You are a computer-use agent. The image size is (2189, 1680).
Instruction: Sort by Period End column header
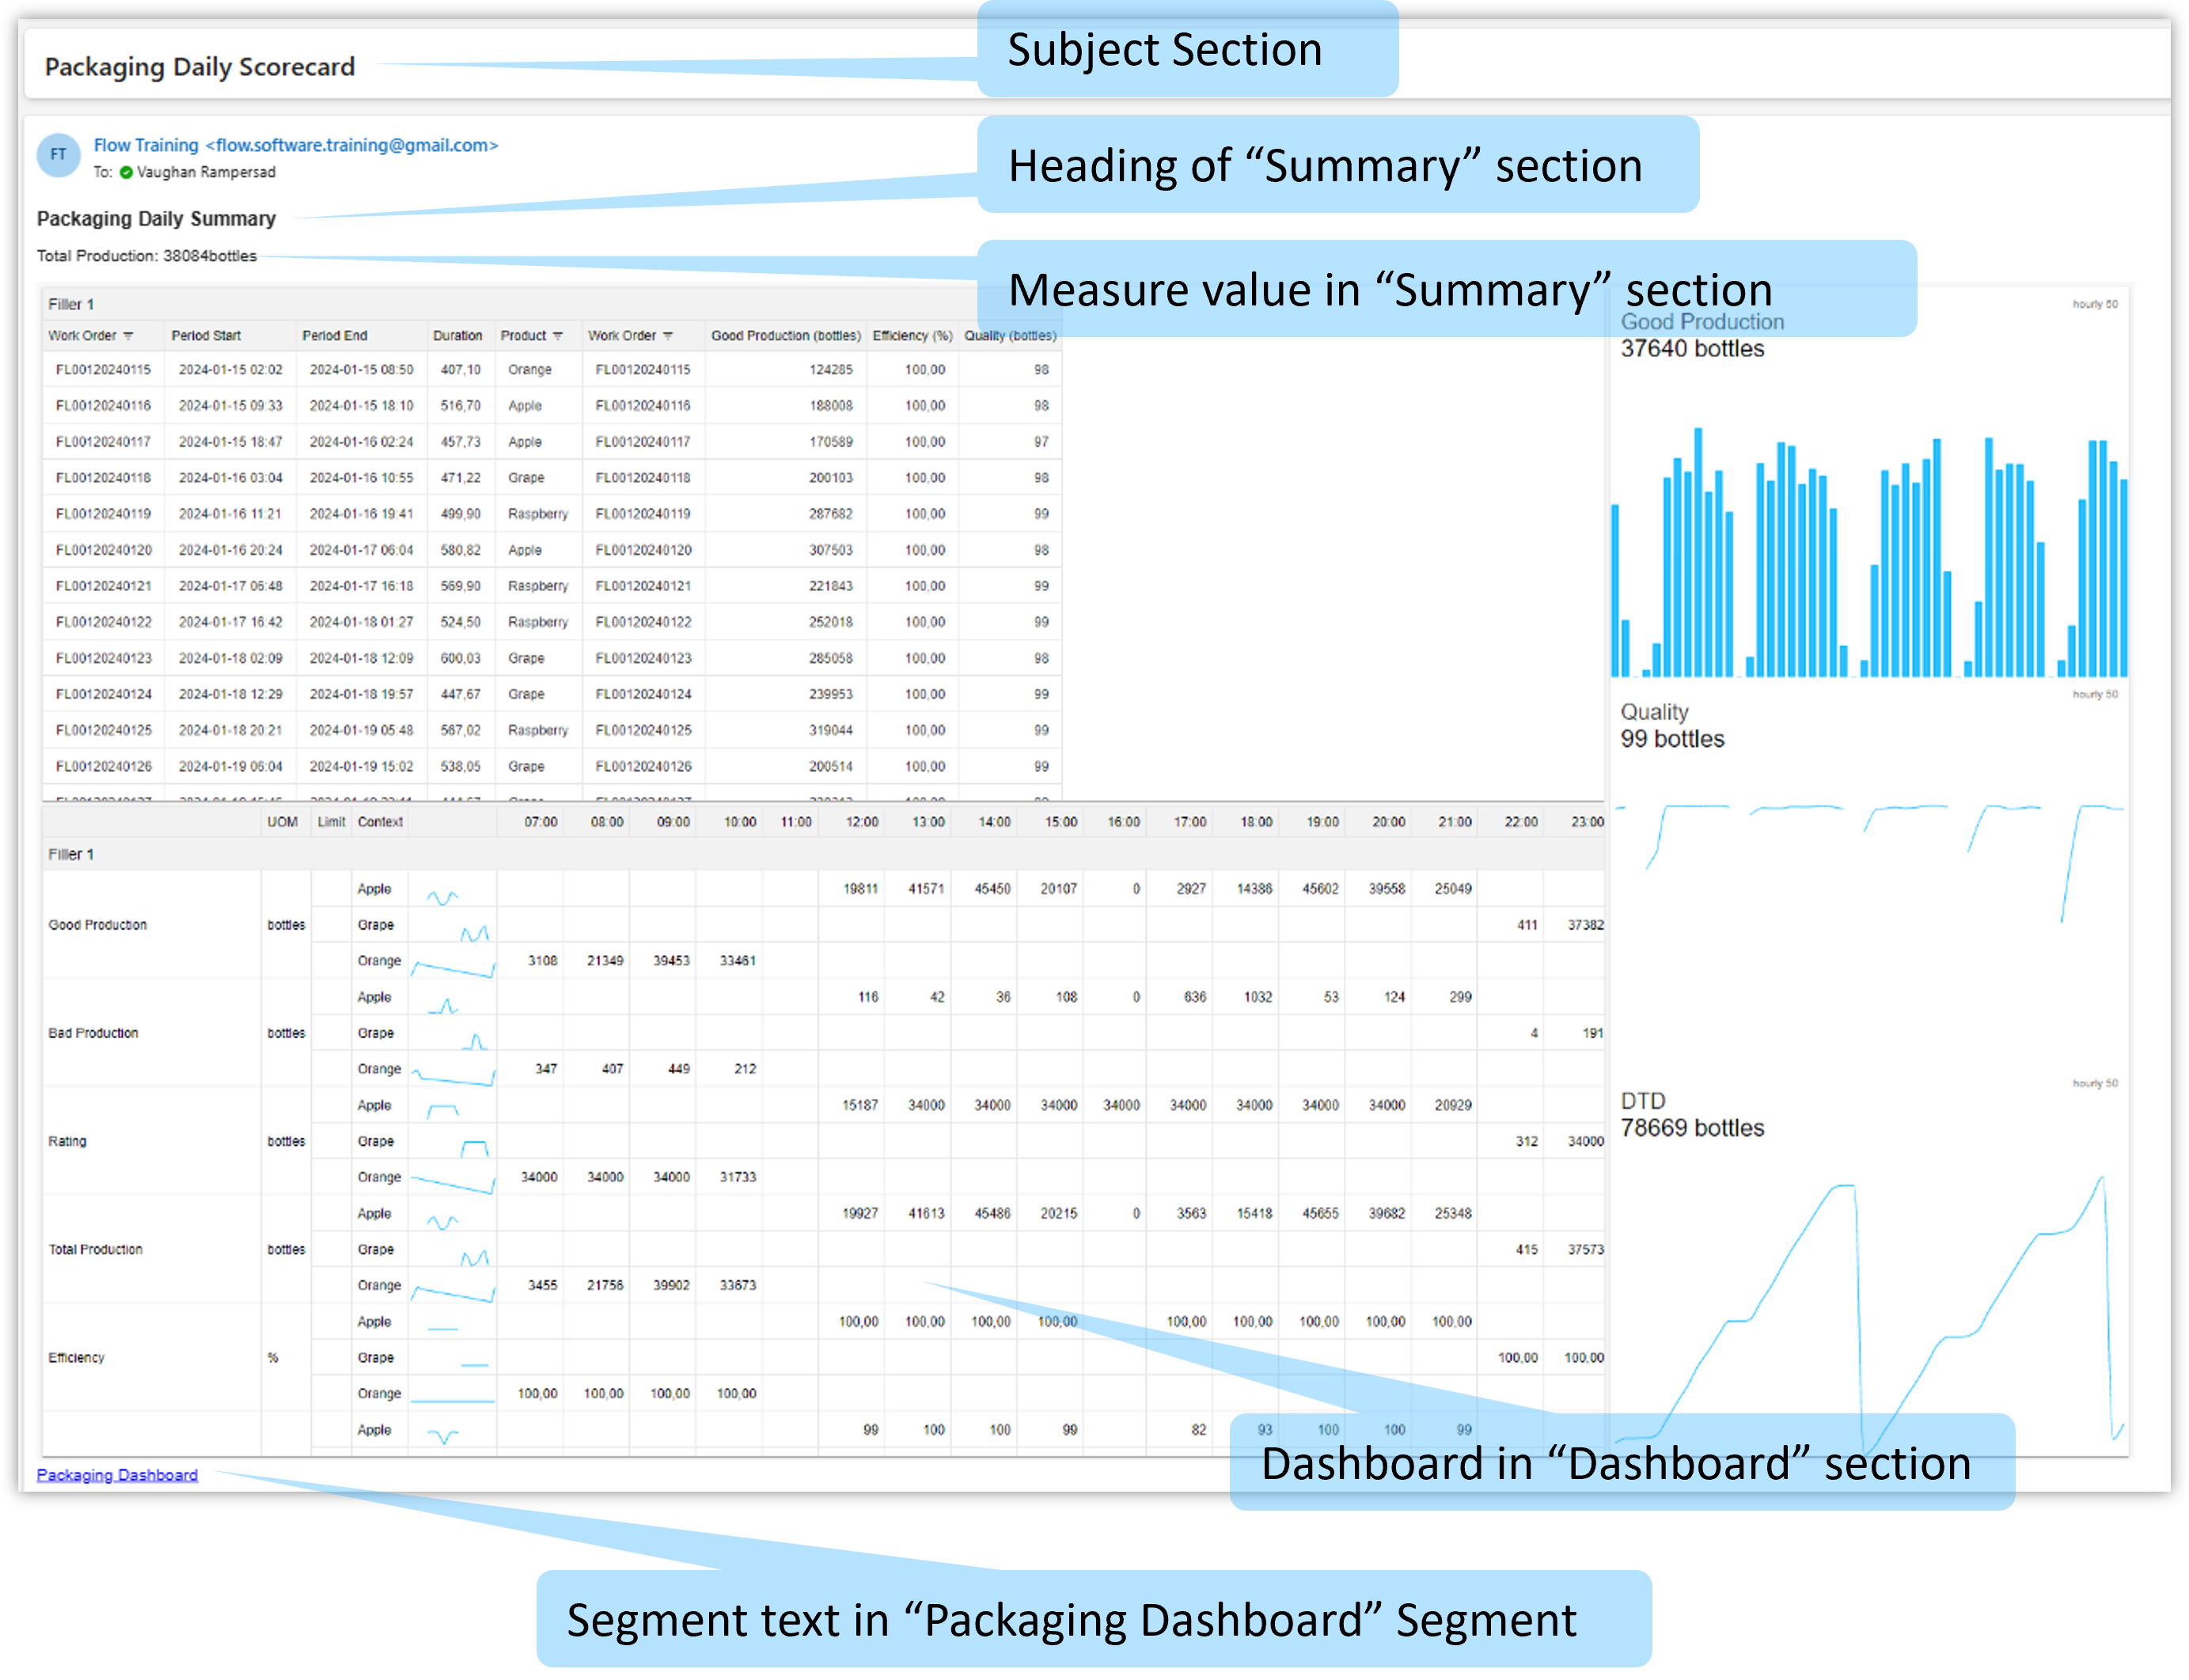click(335, 336)
